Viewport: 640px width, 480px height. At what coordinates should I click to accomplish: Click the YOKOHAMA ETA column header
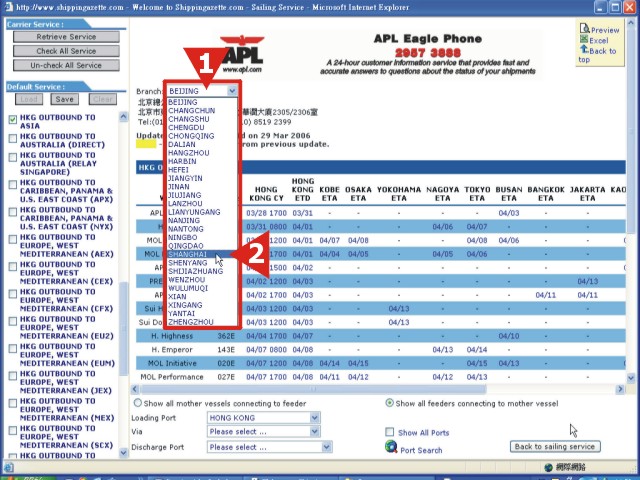[399, 194]
